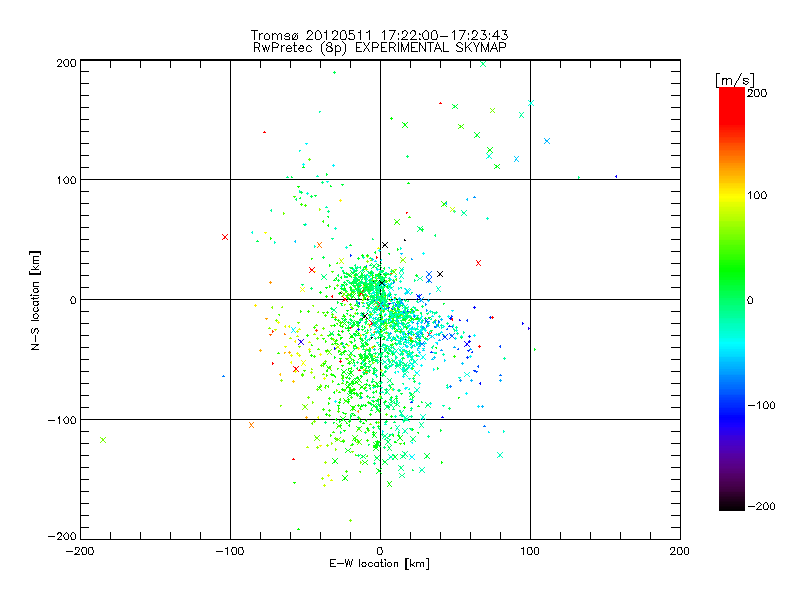This screenshot has width=800, height=600.
Task: Click the black bottom of the velocity colorbar
Action: click(732, 505)
